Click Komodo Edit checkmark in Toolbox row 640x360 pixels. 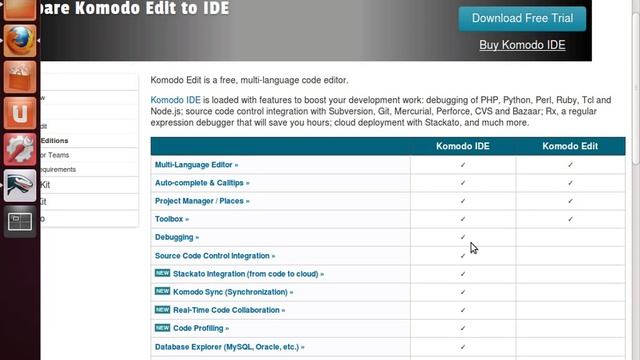[x=570, y=219]
